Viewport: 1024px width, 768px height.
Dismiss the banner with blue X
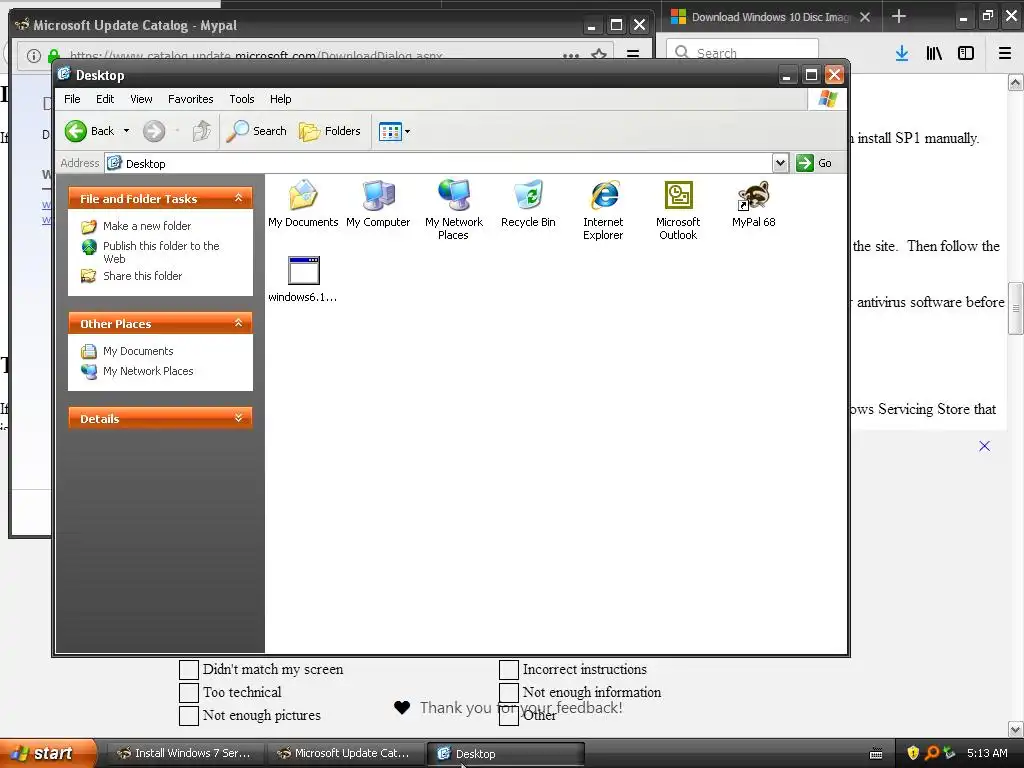pyautogui.click(x=984, y=446)
